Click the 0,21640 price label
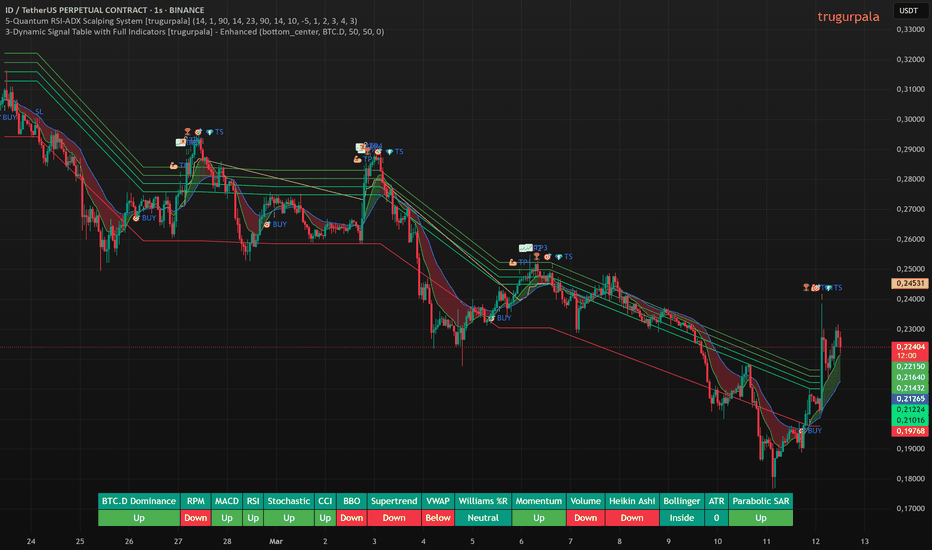The height and width of the screenshot is (550, 932). (910, 377)
